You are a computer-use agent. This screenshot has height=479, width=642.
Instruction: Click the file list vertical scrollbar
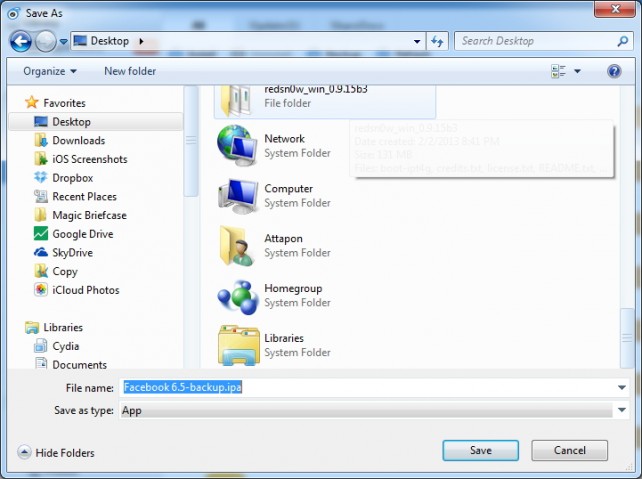627,338
